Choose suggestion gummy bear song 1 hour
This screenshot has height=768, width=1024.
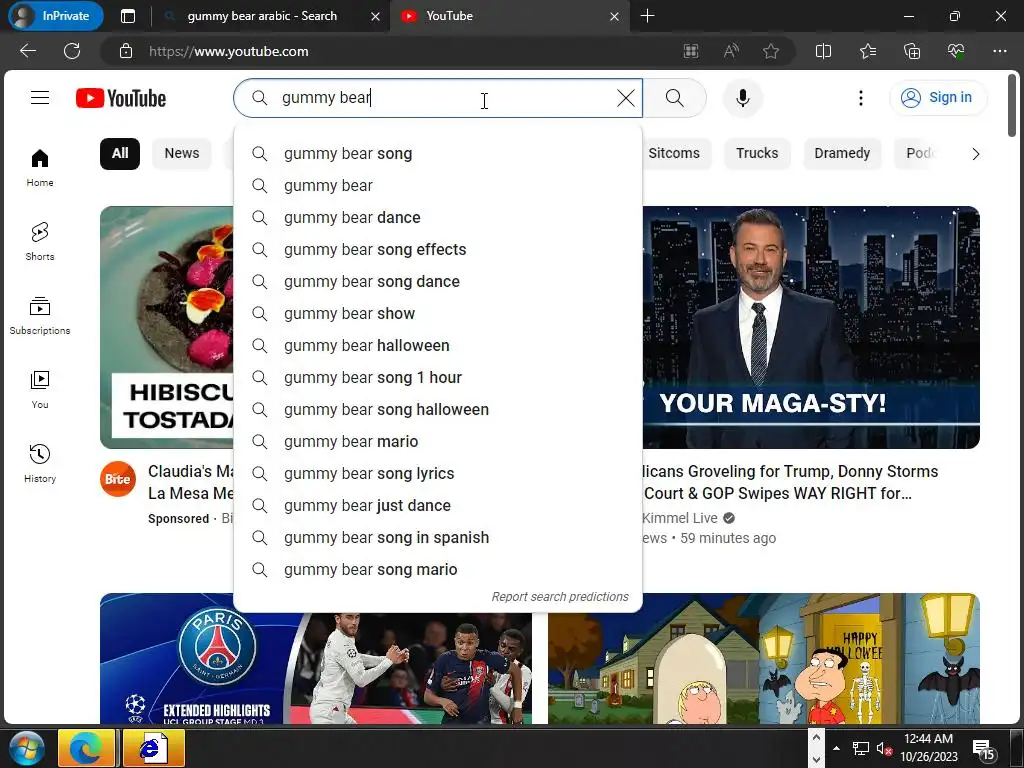coord(438,377)
